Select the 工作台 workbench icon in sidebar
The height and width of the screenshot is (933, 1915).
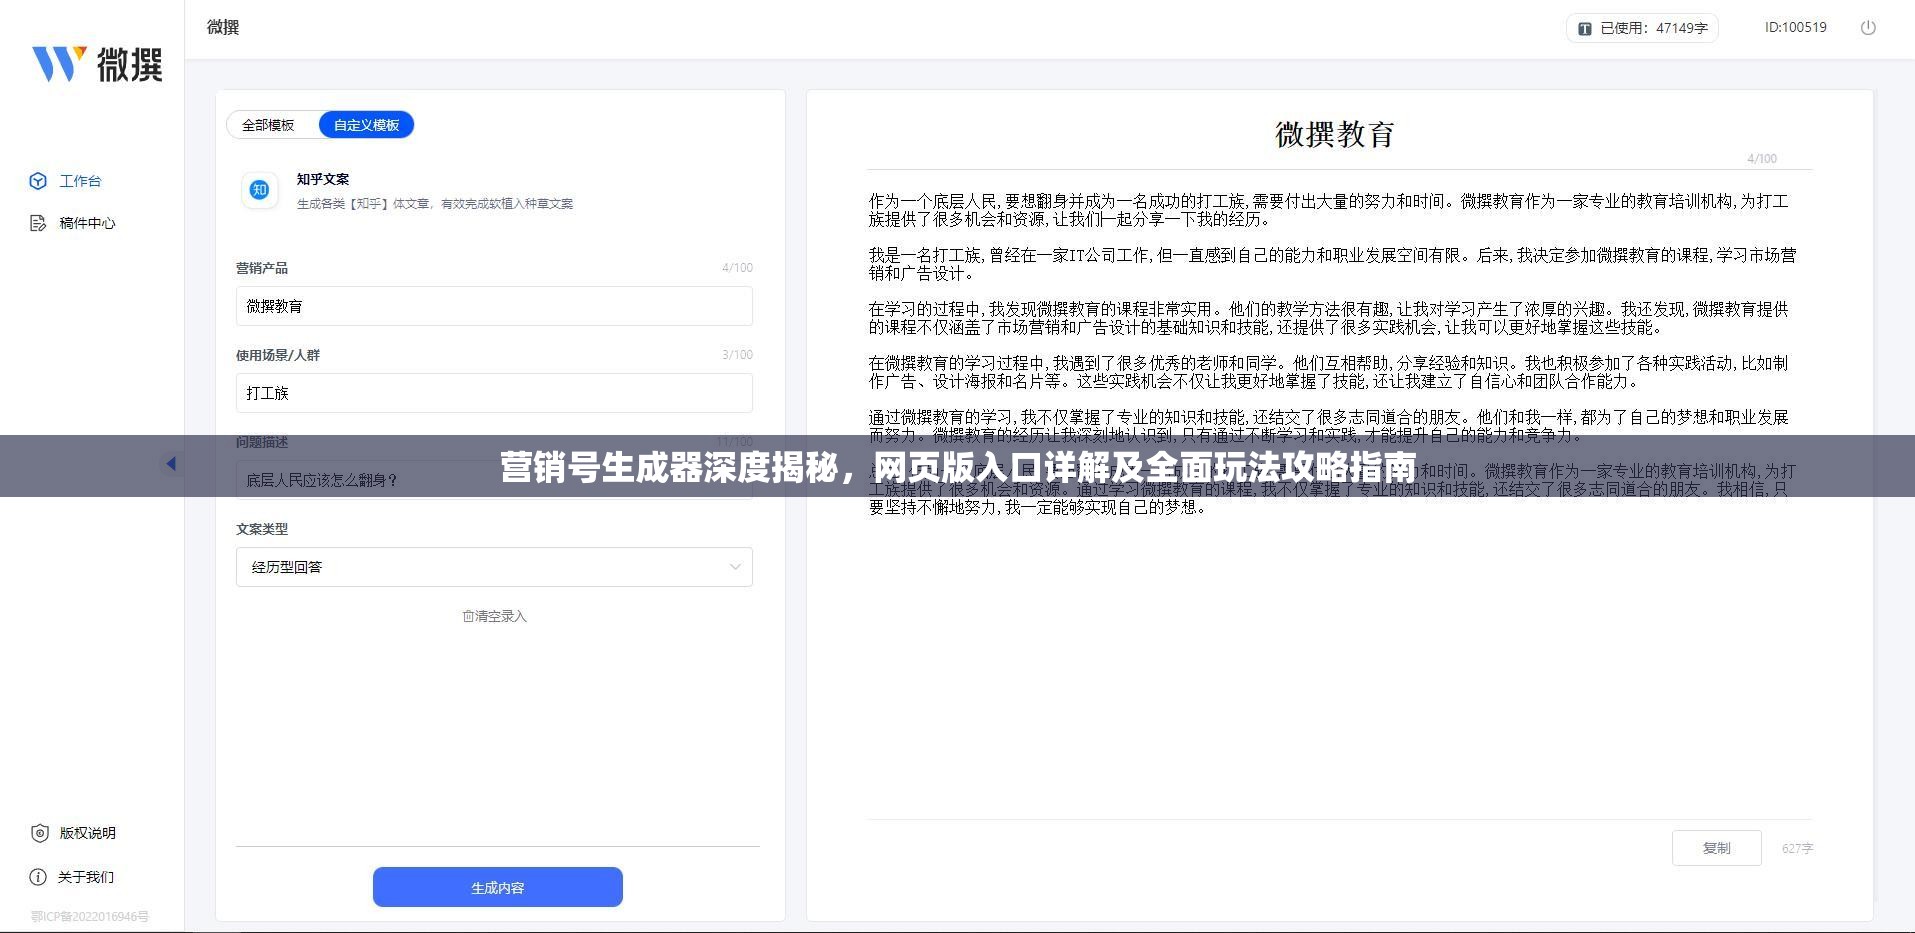[x=37, y=181]
